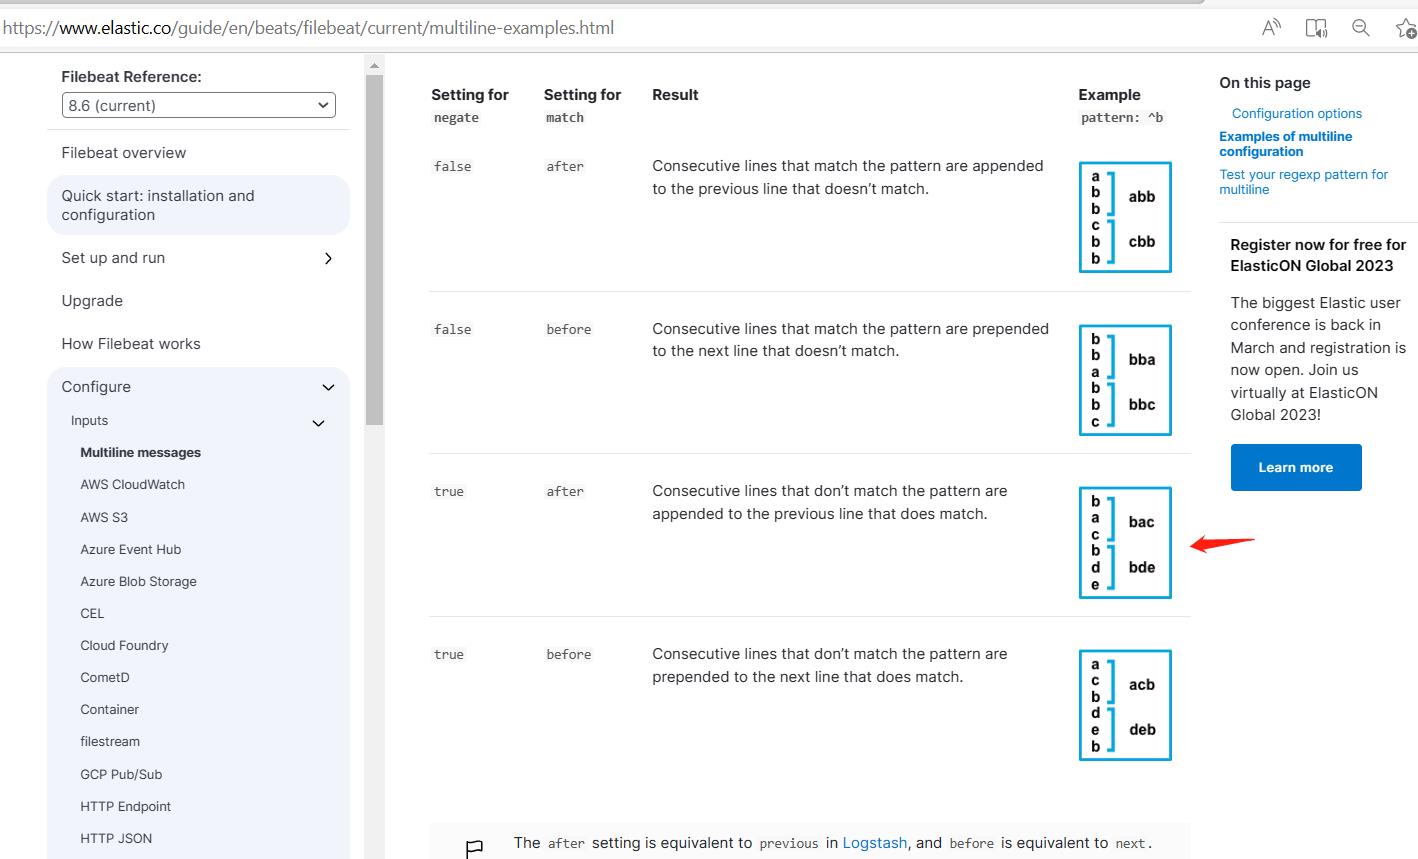Open CEL input page
Viewport: 1418px width, 859px height.
92,613
